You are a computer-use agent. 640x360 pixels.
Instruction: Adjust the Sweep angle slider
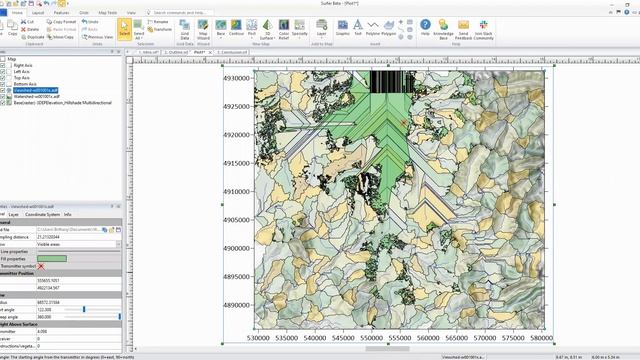click(120, 317)
